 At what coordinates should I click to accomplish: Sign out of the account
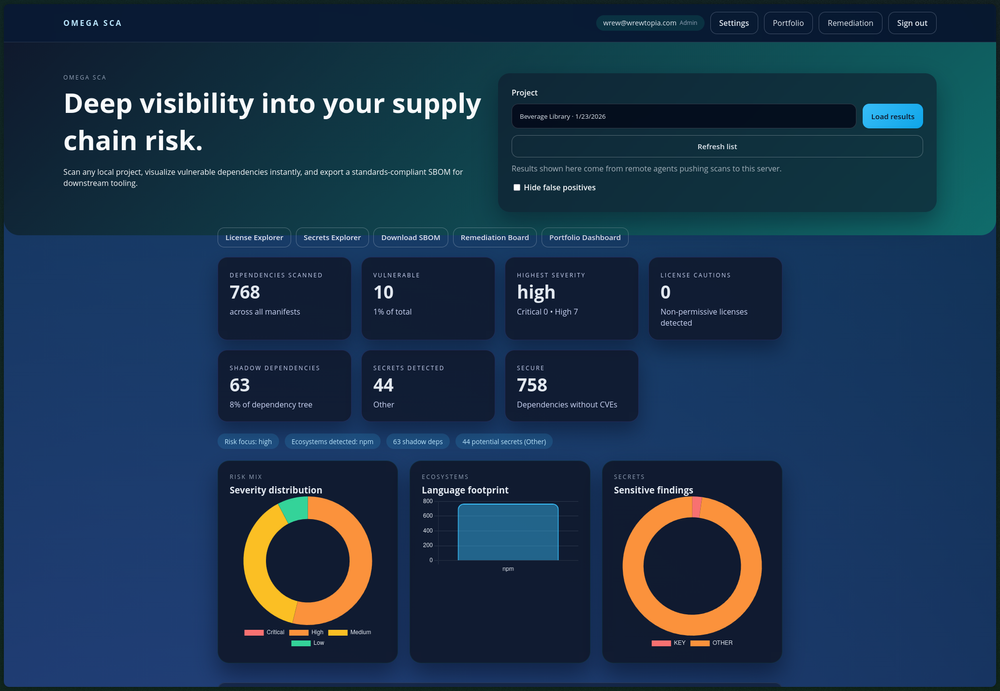click(x=911, y=23)
